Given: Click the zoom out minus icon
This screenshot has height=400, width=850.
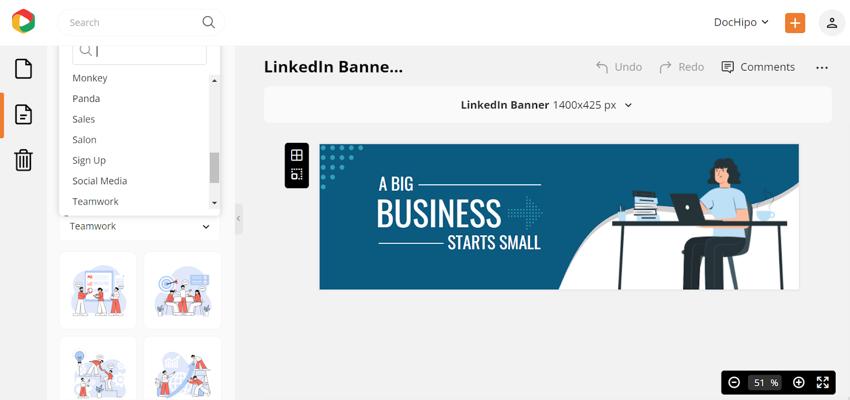Looking at the screenshot, I should pos(734,383).
